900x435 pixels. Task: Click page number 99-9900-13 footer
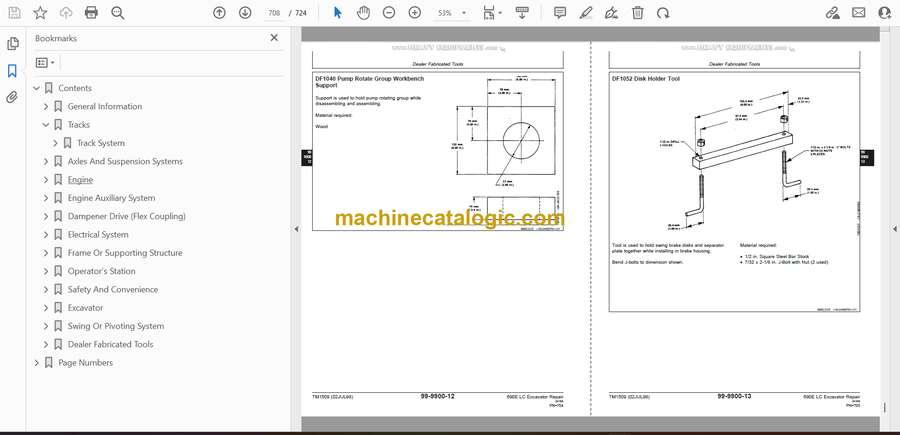click(x=735, y=396)
